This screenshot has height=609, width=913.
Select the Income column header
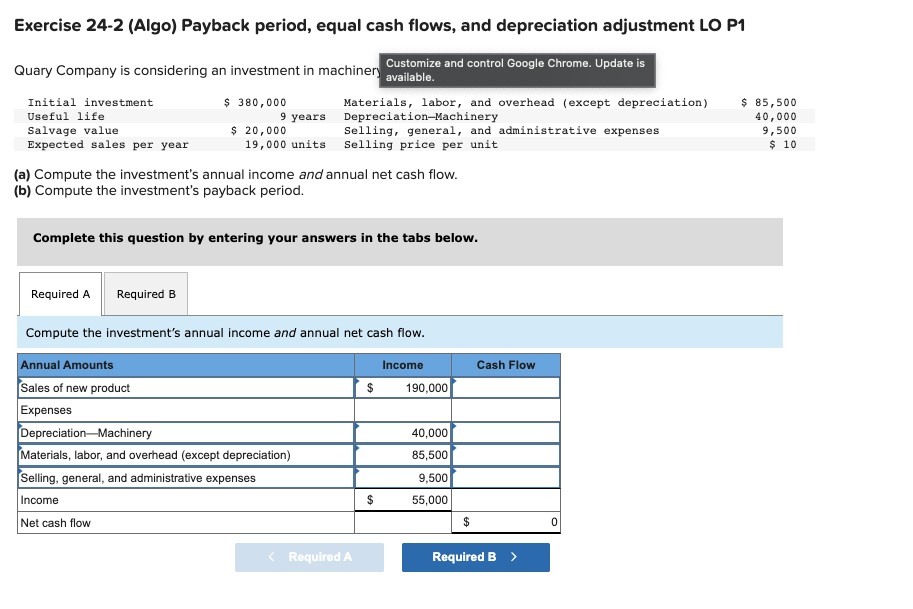(404, 364)
